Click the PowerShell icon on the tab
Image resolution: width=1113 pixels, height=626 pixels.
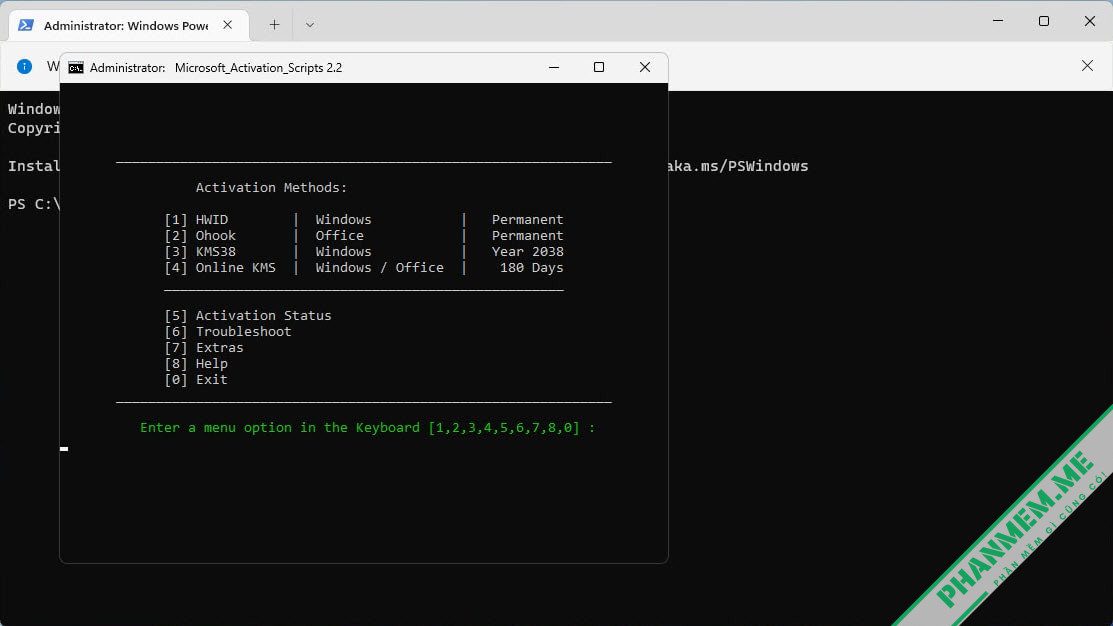[26, 25]
